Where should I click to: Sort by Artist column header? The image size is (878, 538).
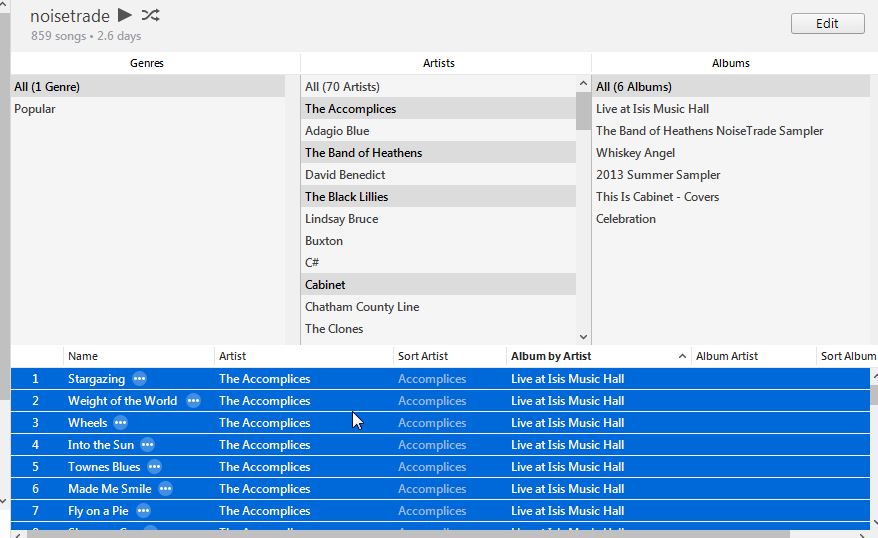click(x=303, y=356)
